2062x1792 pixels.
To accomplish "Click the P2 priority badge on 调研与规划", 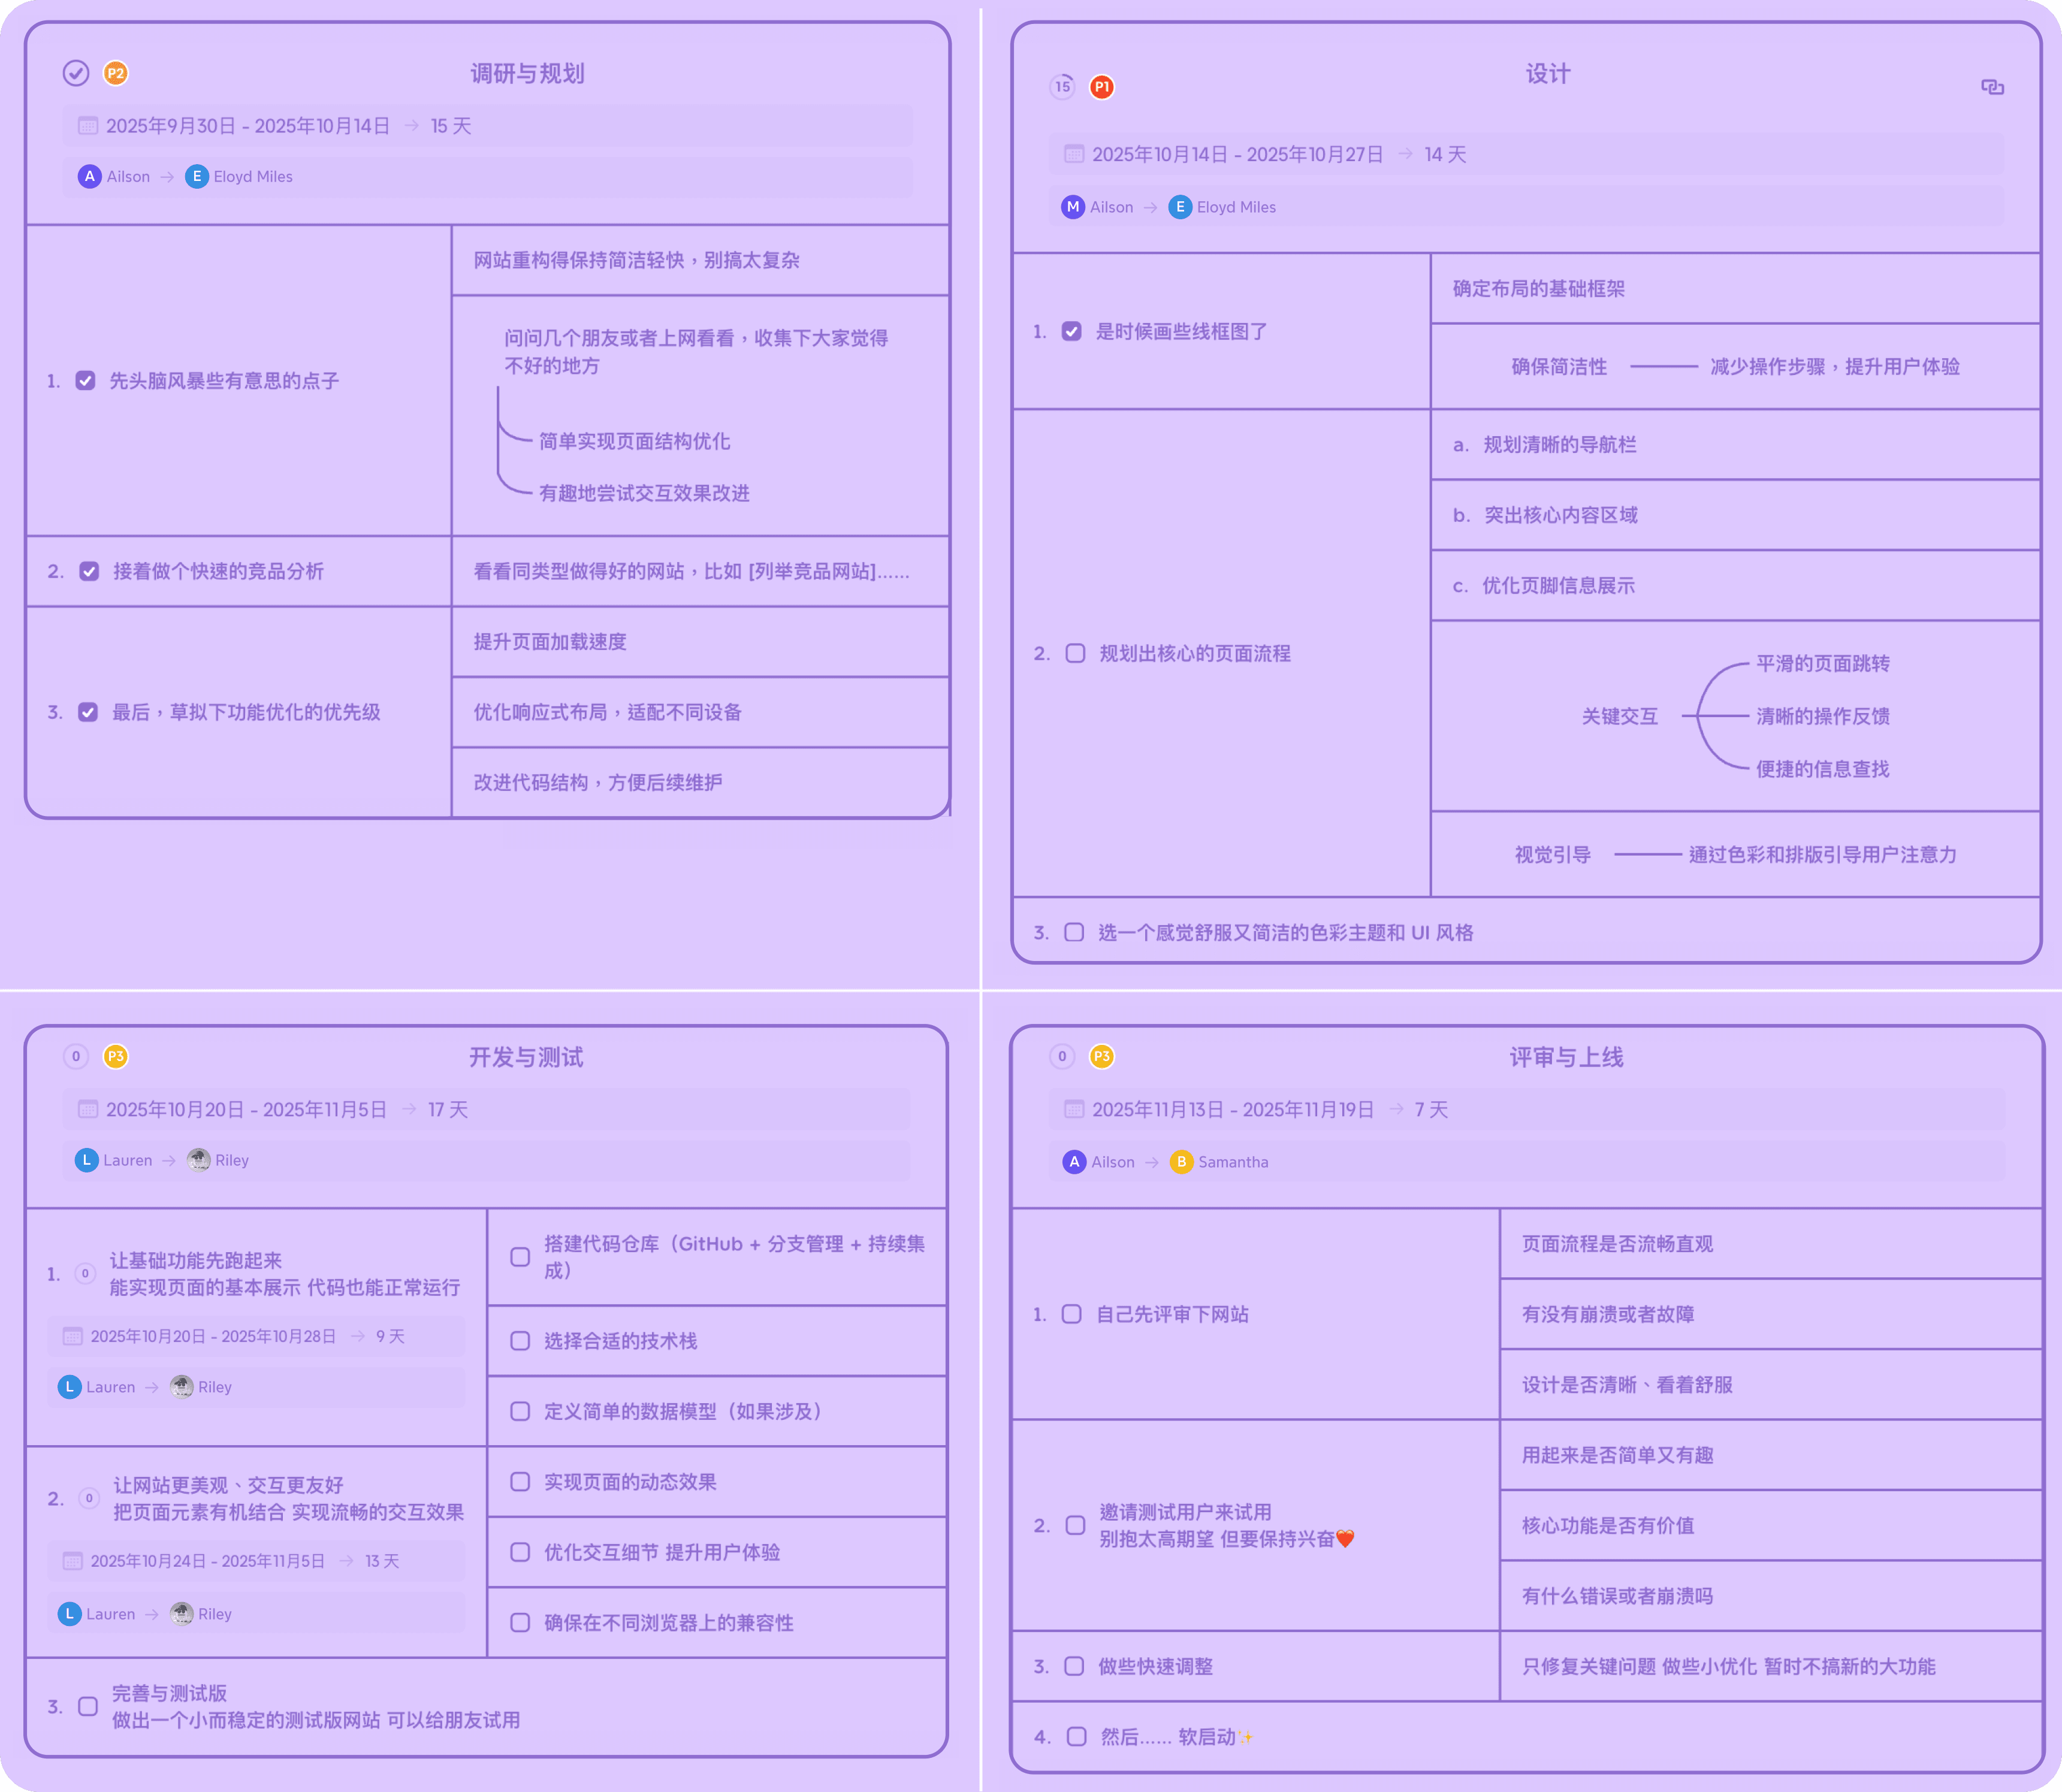I will click(x=115, y=72).
